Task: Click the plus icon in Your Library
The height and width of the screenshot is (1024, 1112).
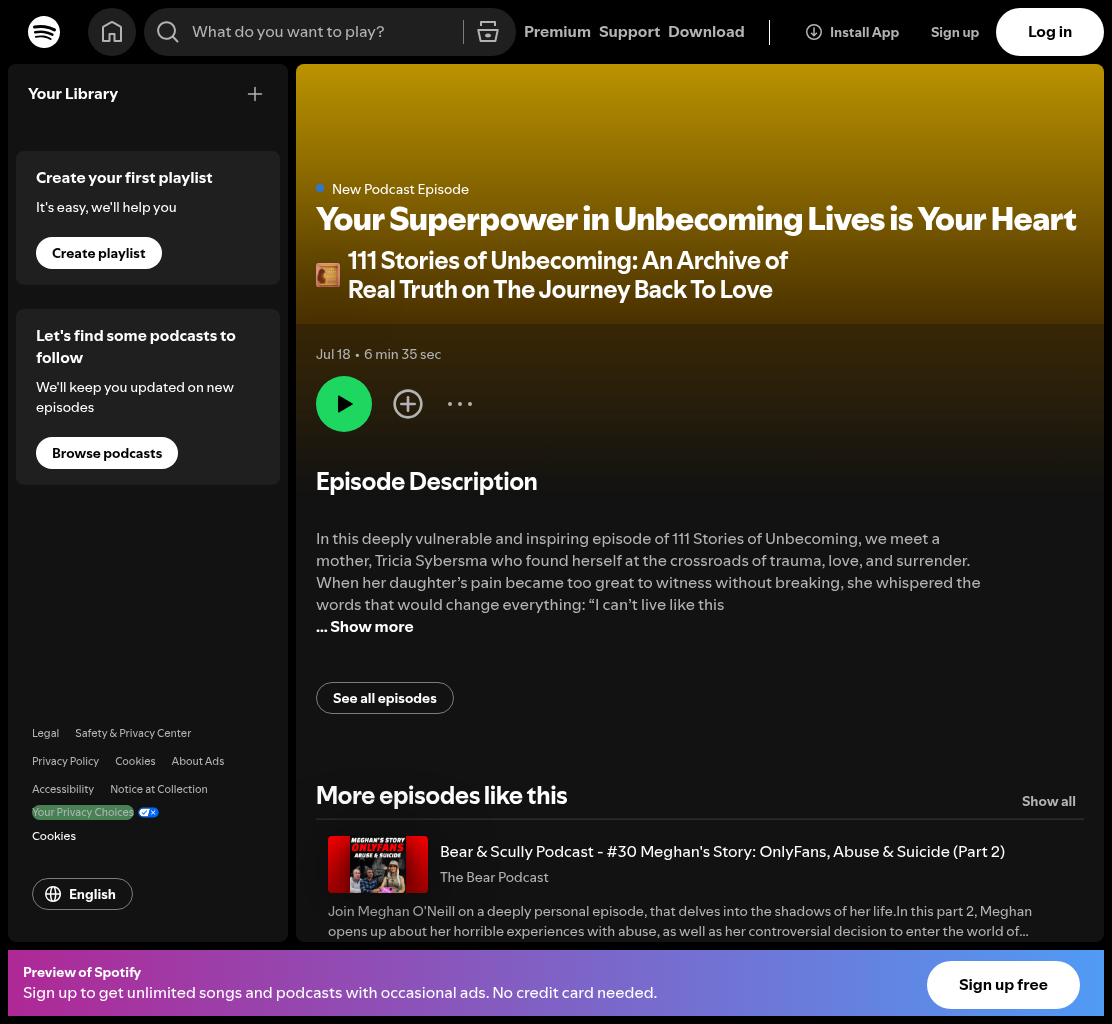Action: point(255,94)
